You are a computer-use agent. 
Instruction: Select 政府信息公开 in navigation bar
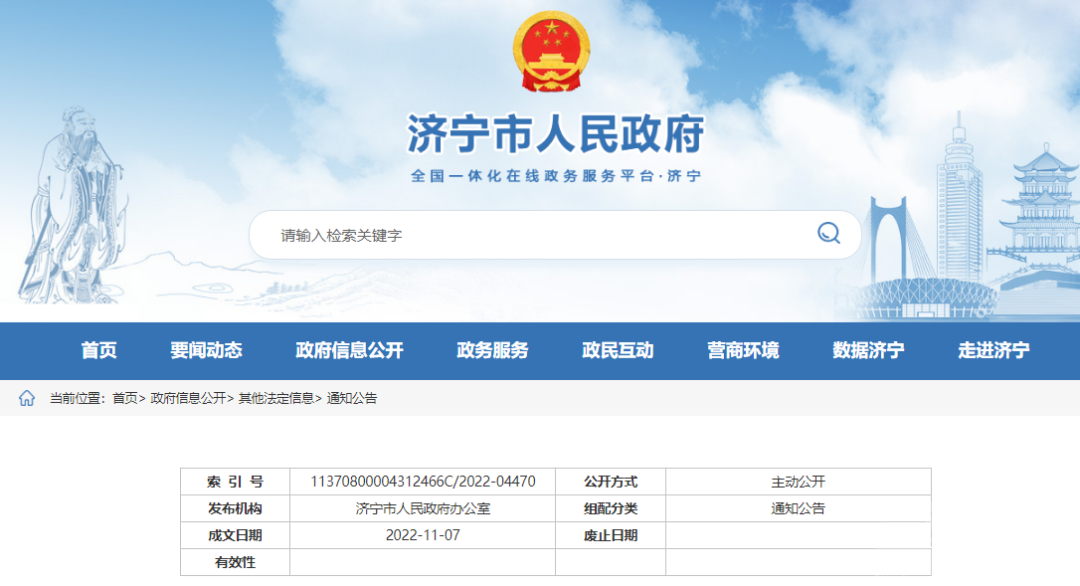point(346,351)
